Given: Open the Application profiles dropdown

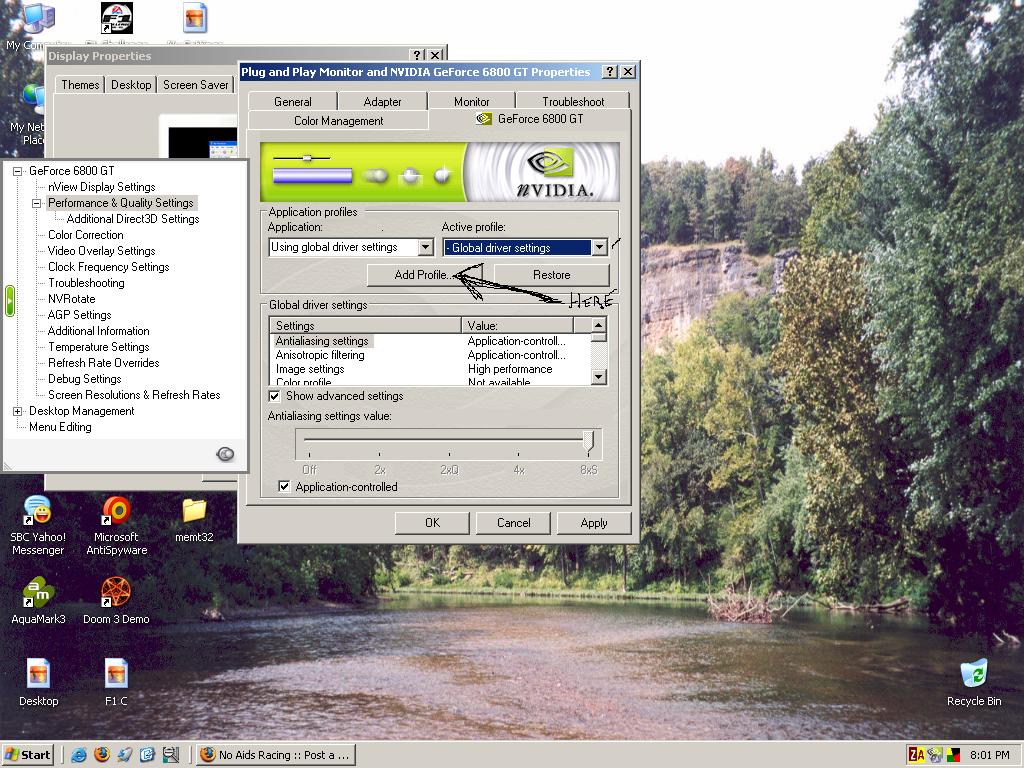Looking at the screenshot, I should (x=425, y=248).
